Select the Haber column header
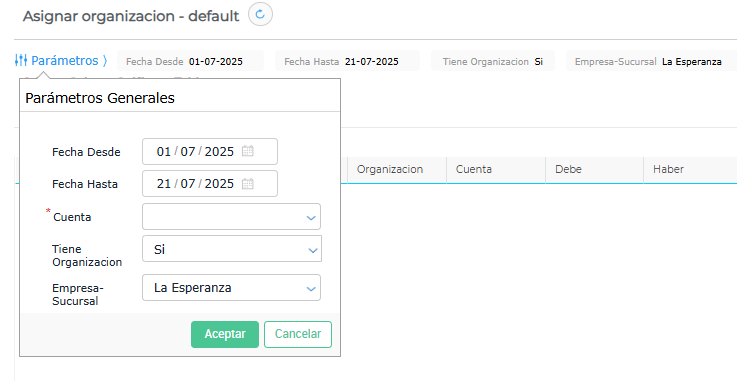 pyautogui.click(x=690, y=170)
